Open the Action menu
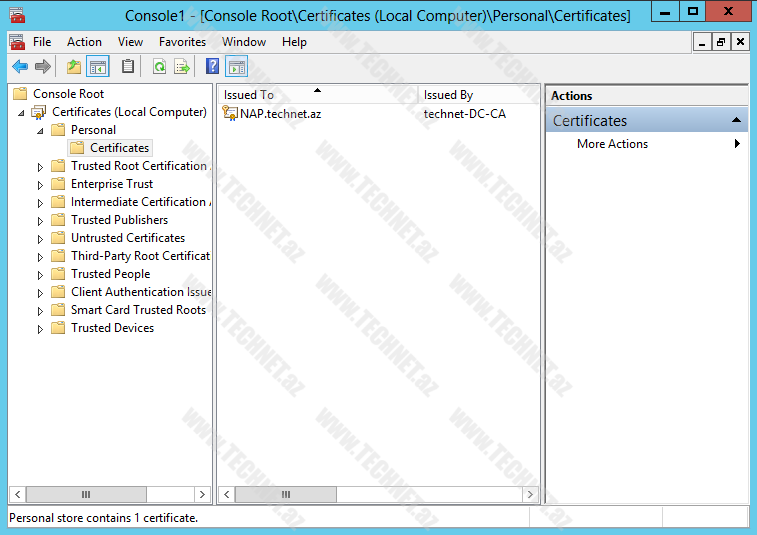The width and height of the screenshot is (757, 535). (x=84, y=42)
